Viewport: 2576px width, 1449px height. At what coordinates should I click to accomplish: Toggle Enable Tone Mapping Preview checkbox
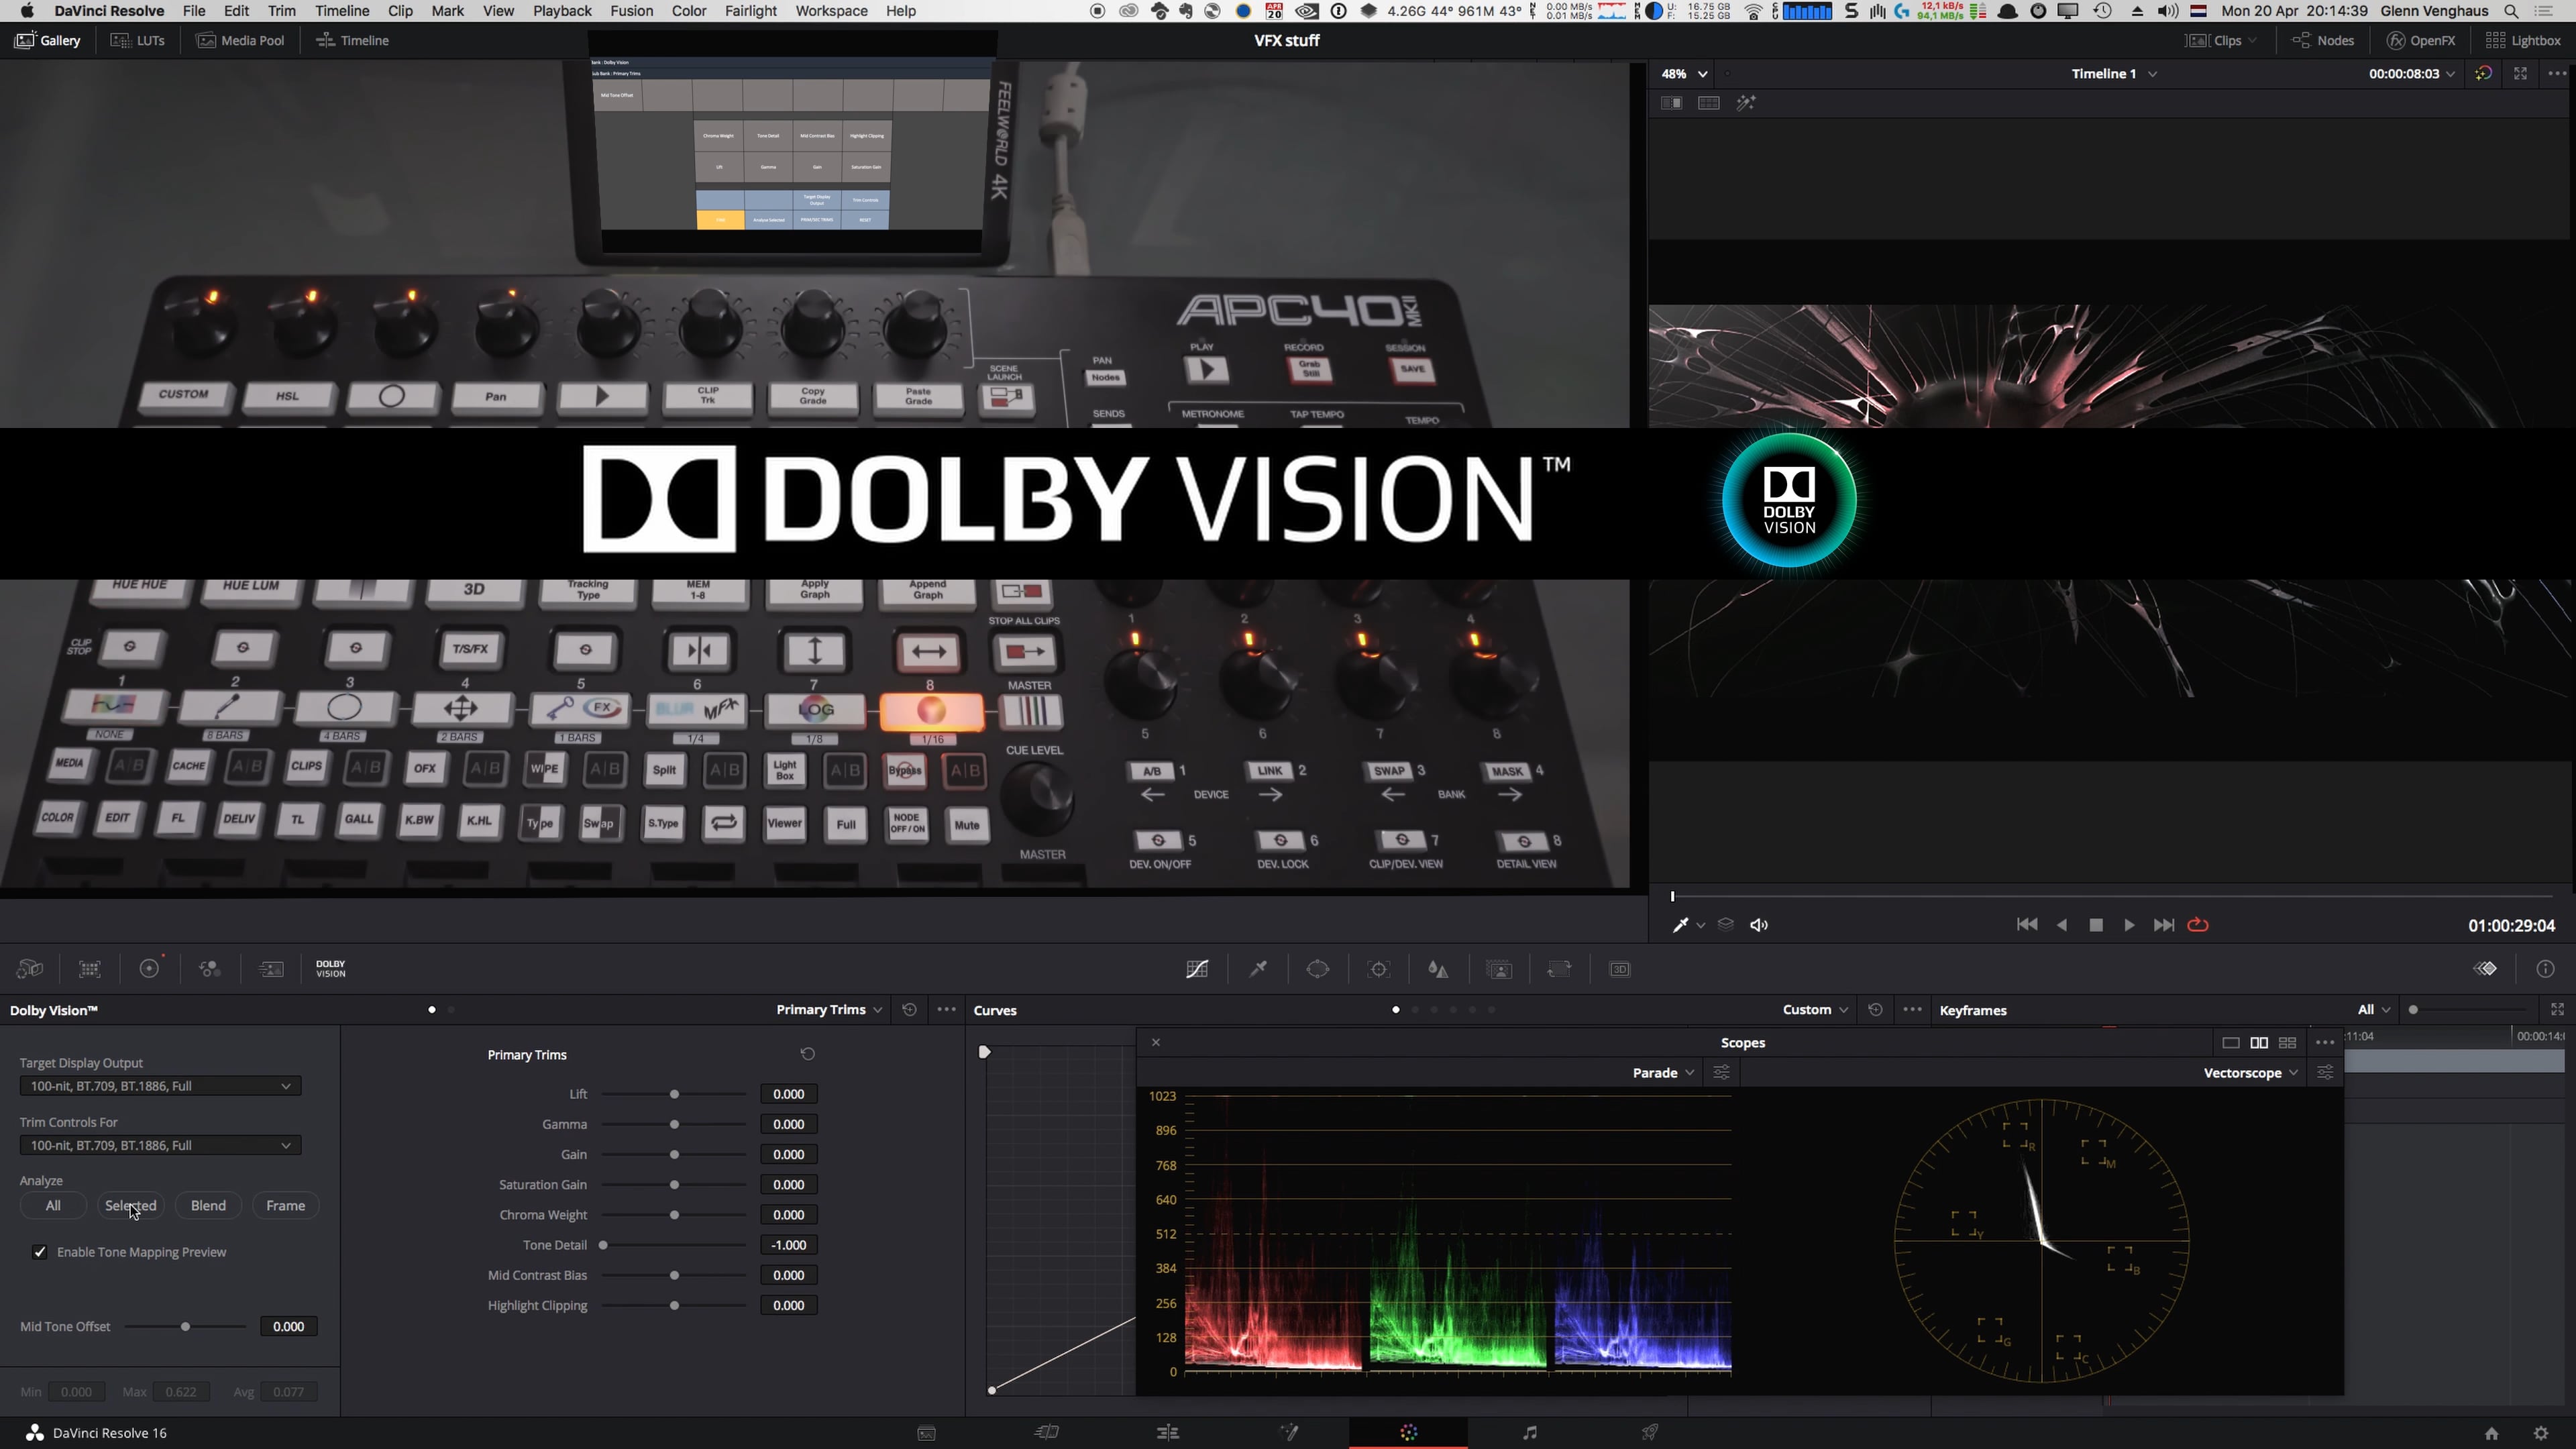coord(39,1251)
